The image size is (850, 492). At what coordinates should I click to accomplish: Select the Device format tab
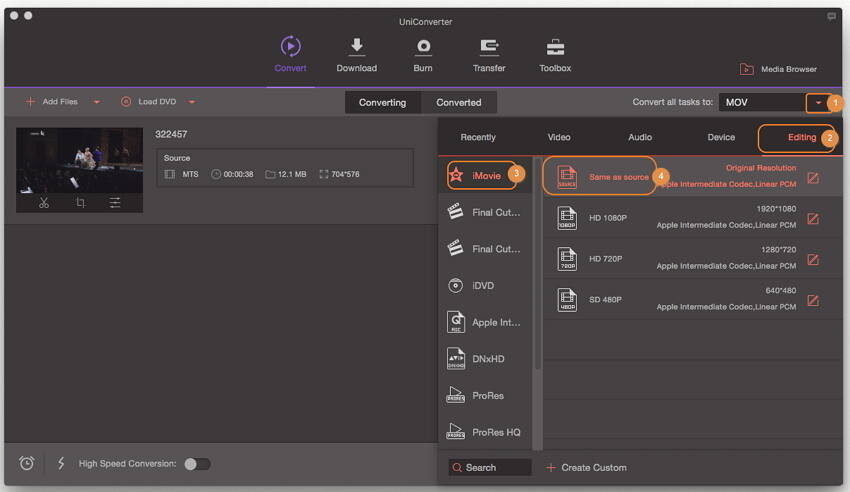[721, 137]
